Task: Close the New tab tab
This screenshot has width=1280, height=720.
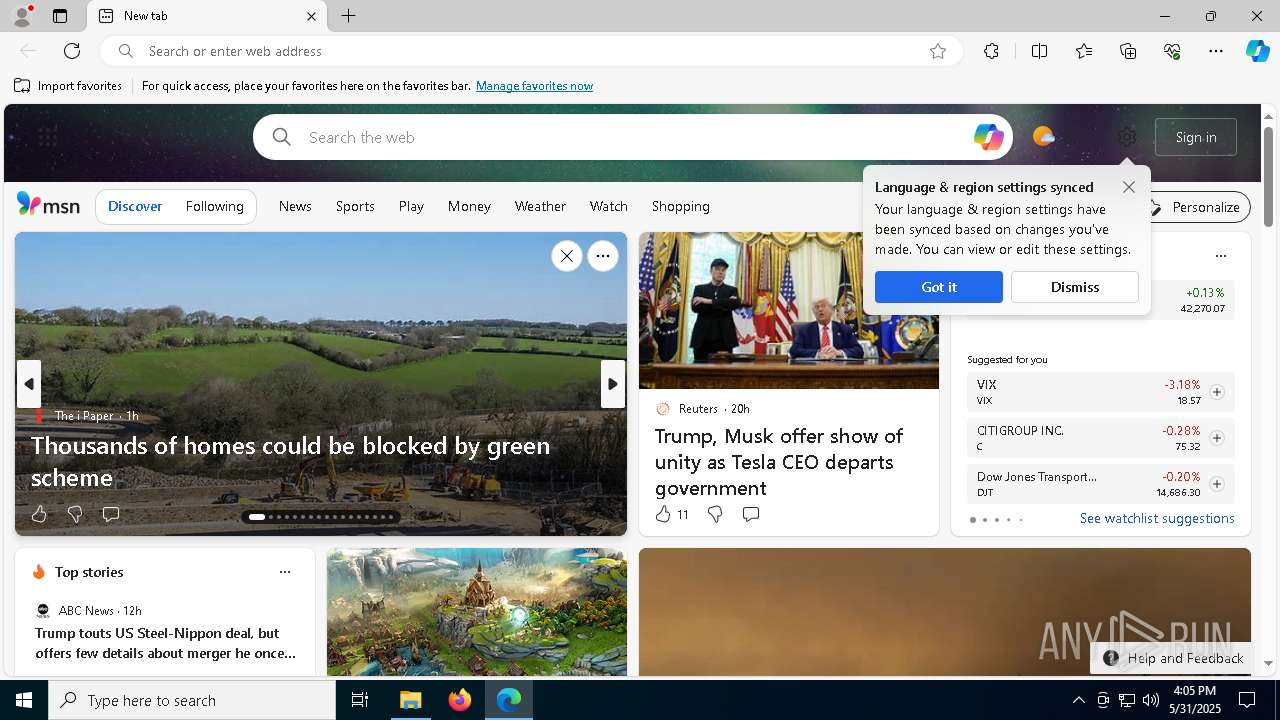Action: tap(311, 16)
